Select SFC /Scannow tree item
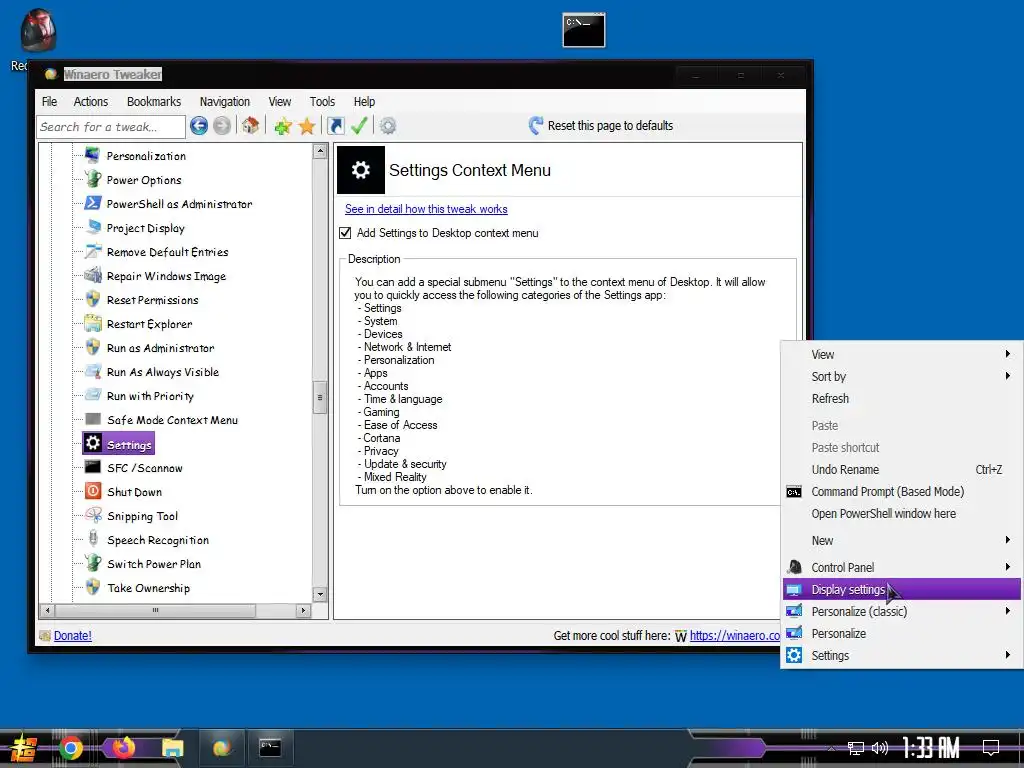The height and width of the screenshot is (768, 1024). [145, 468]
